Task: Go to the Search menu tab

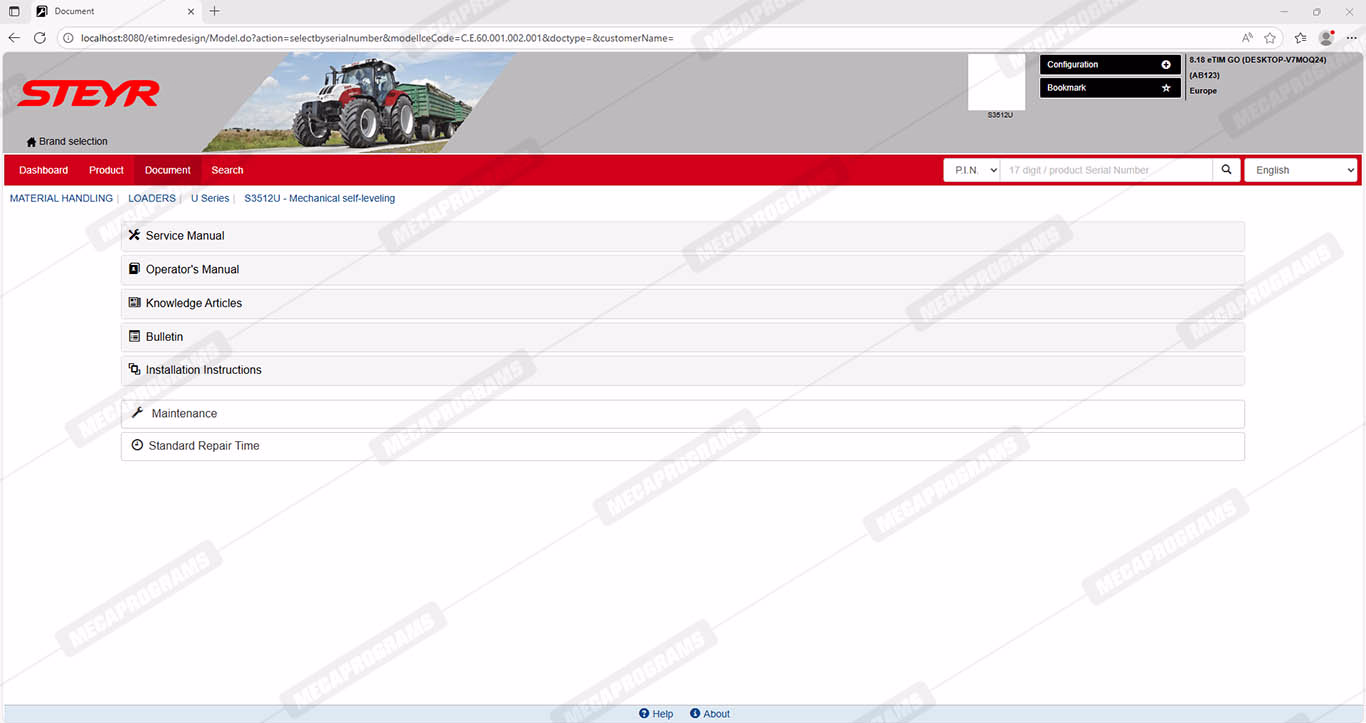Action: (x=227, y=170)
